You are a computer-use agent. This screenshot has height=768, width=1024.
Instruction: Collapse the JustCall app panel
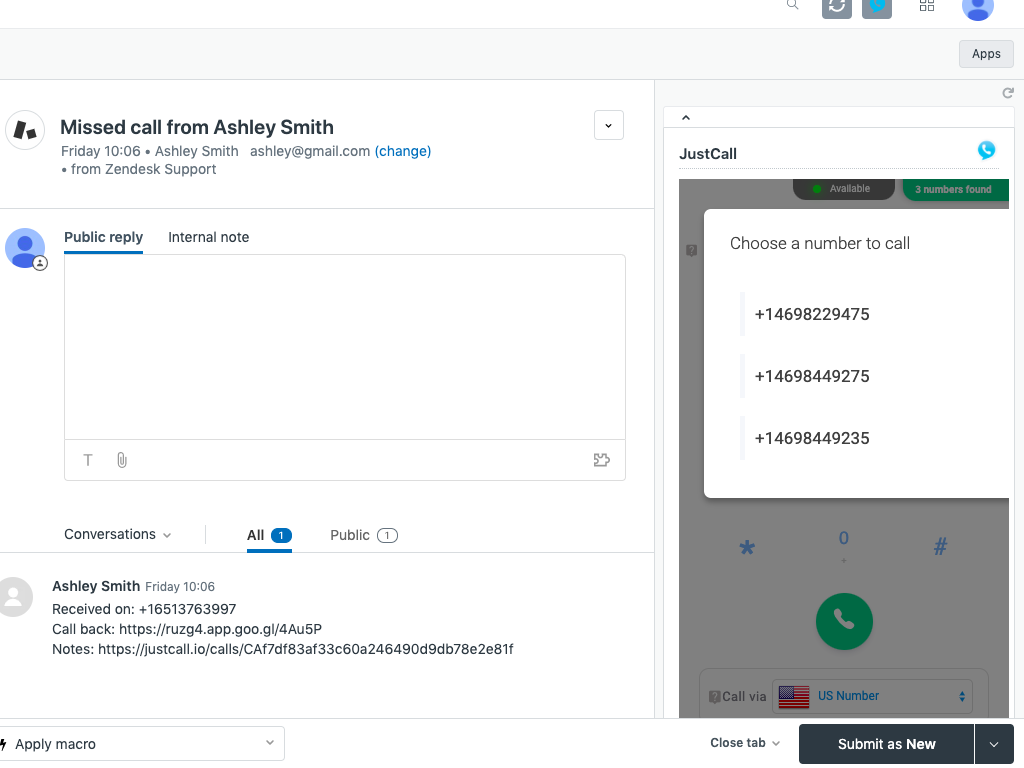[x=686, y=118]
